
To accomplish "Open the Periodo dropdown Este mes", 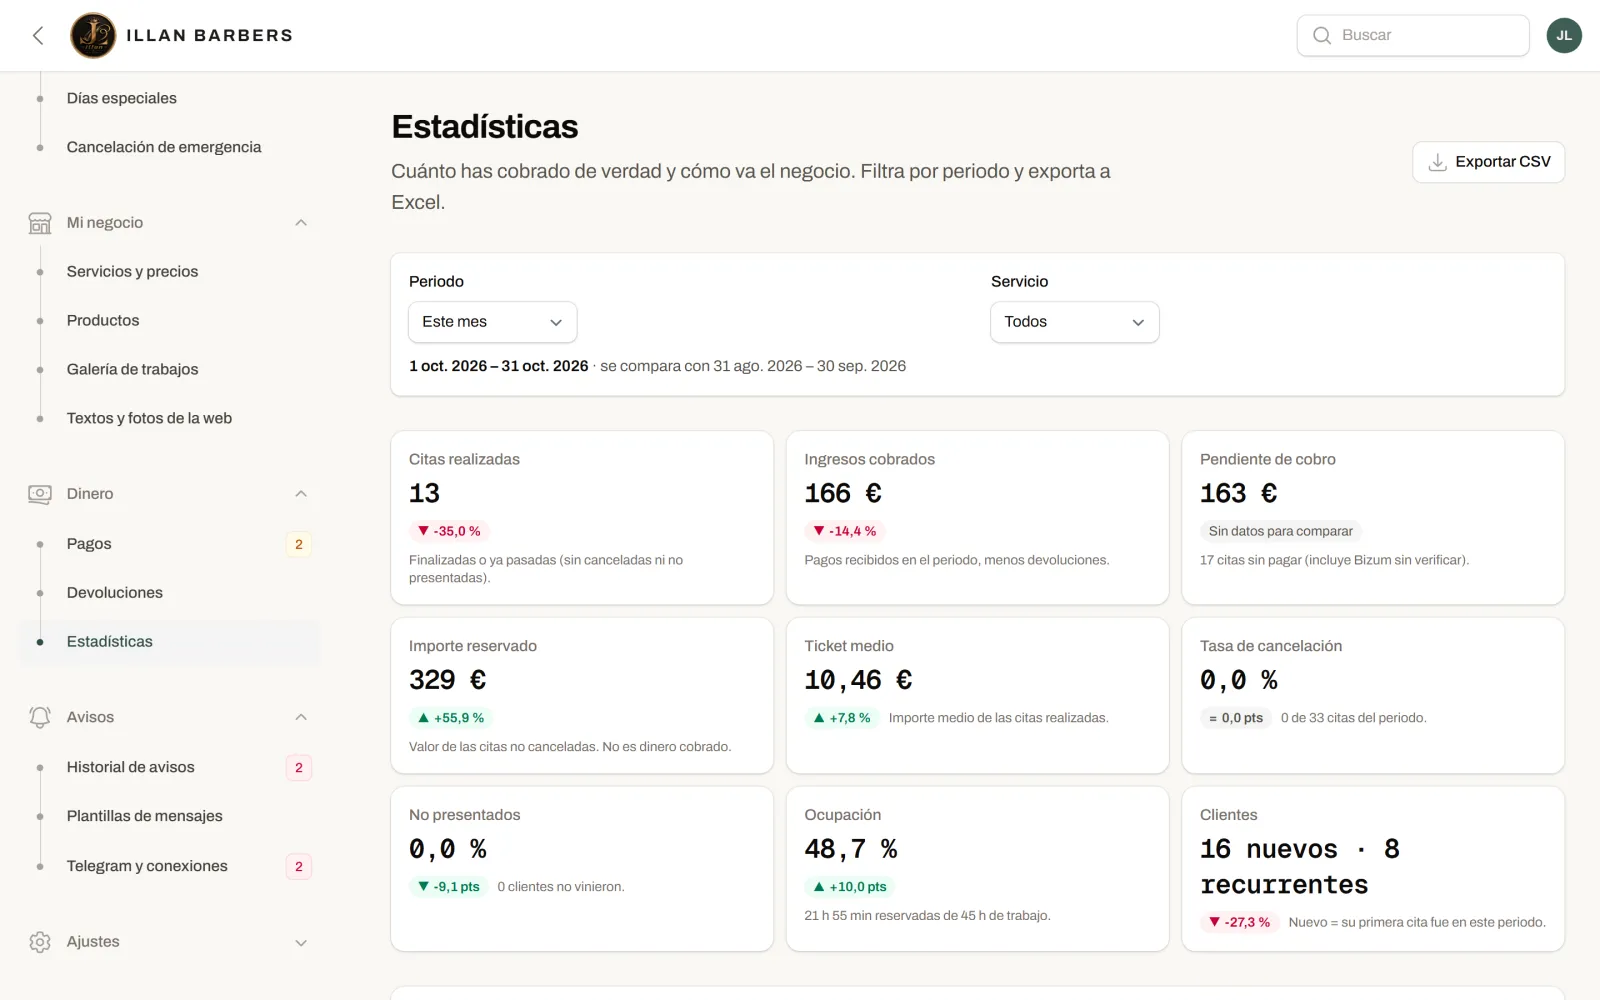I will click(492, 322).
